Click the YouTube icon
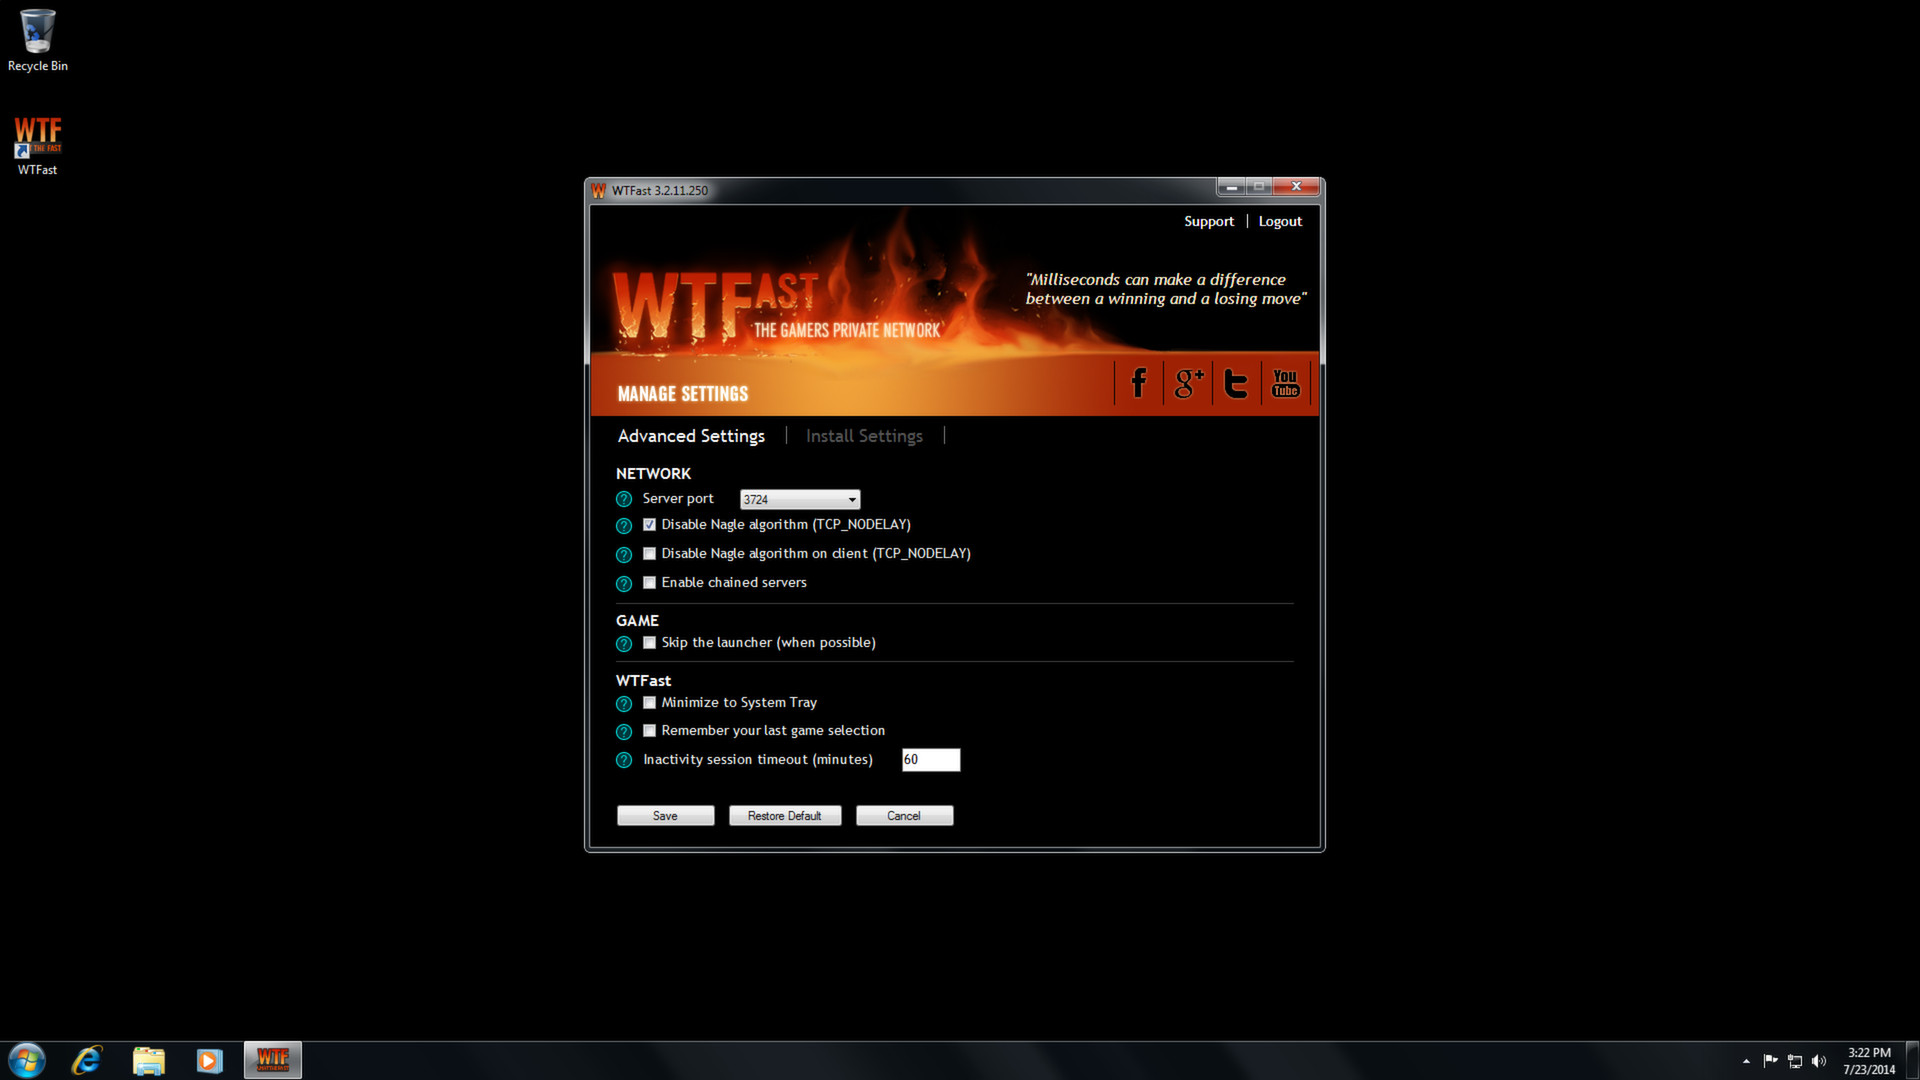This screenshot has width=1920, height=1080. coord(1284,384)
